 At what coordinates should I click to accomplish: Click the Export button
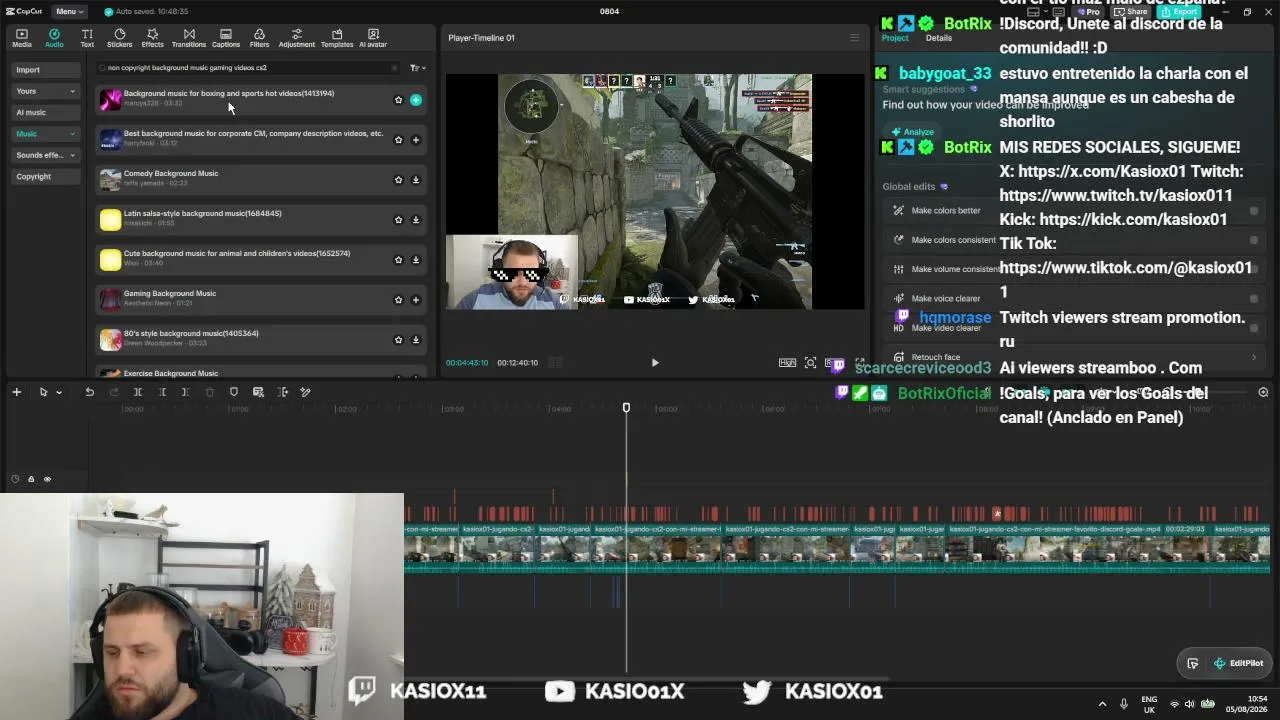[x=1179, y=11]
